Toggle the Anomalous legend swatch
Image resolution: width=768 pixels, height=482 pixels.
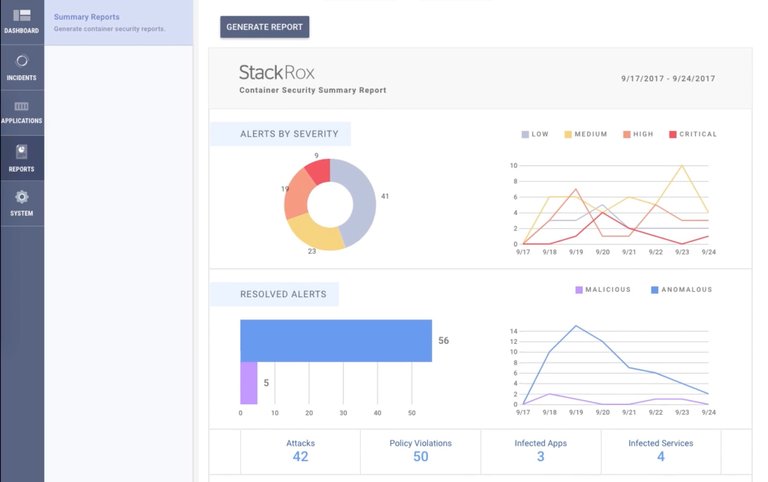tap(654, 290)
